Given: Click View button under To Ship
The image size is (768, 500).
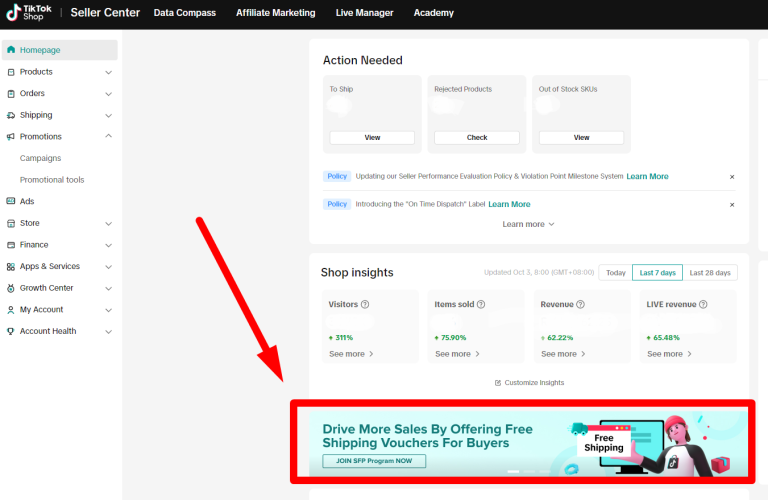Looking at the screenshot, I should pos(372,138).
